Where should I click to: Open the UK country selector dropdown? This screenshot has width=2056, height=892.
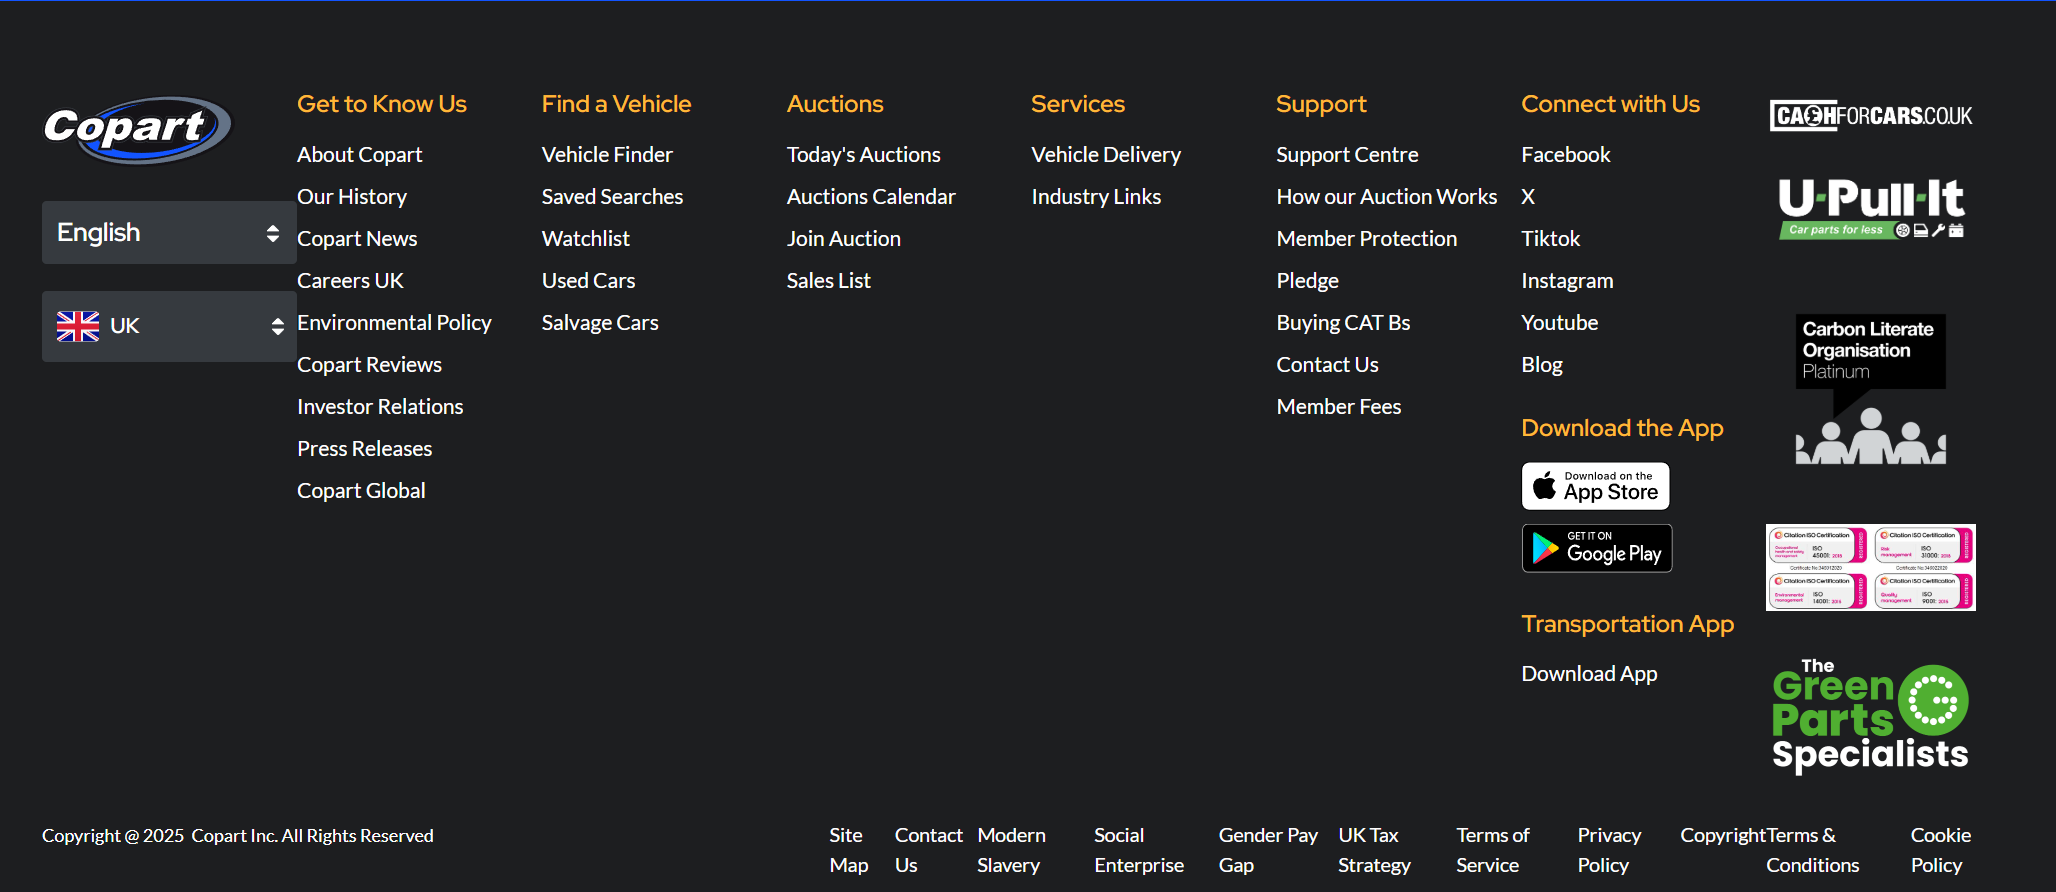click(169, 326)
